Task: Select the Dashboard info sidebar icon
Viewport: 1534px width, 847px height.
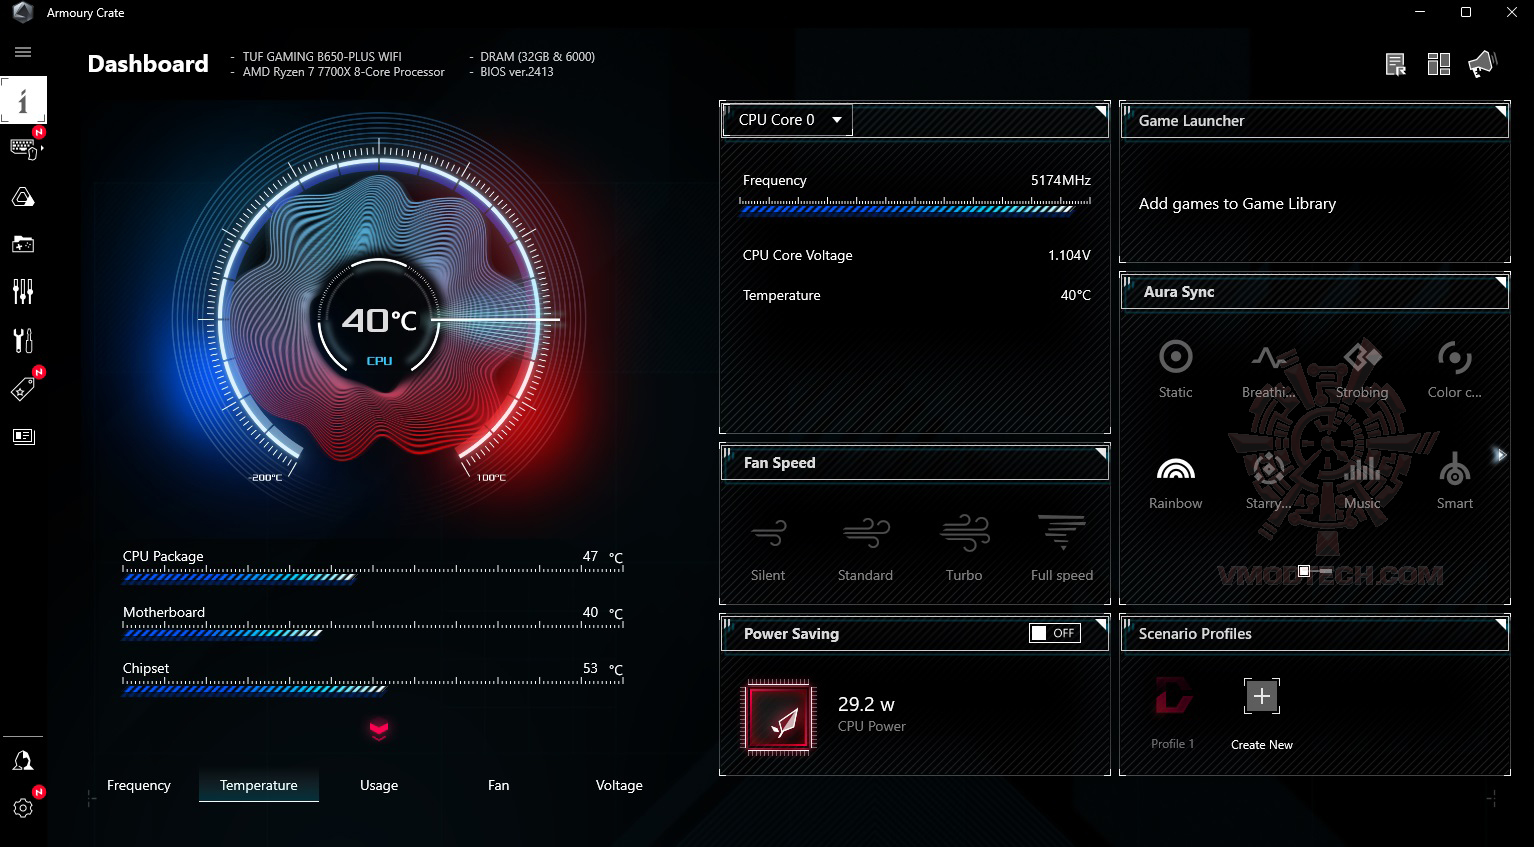Action: click(23, 100)
